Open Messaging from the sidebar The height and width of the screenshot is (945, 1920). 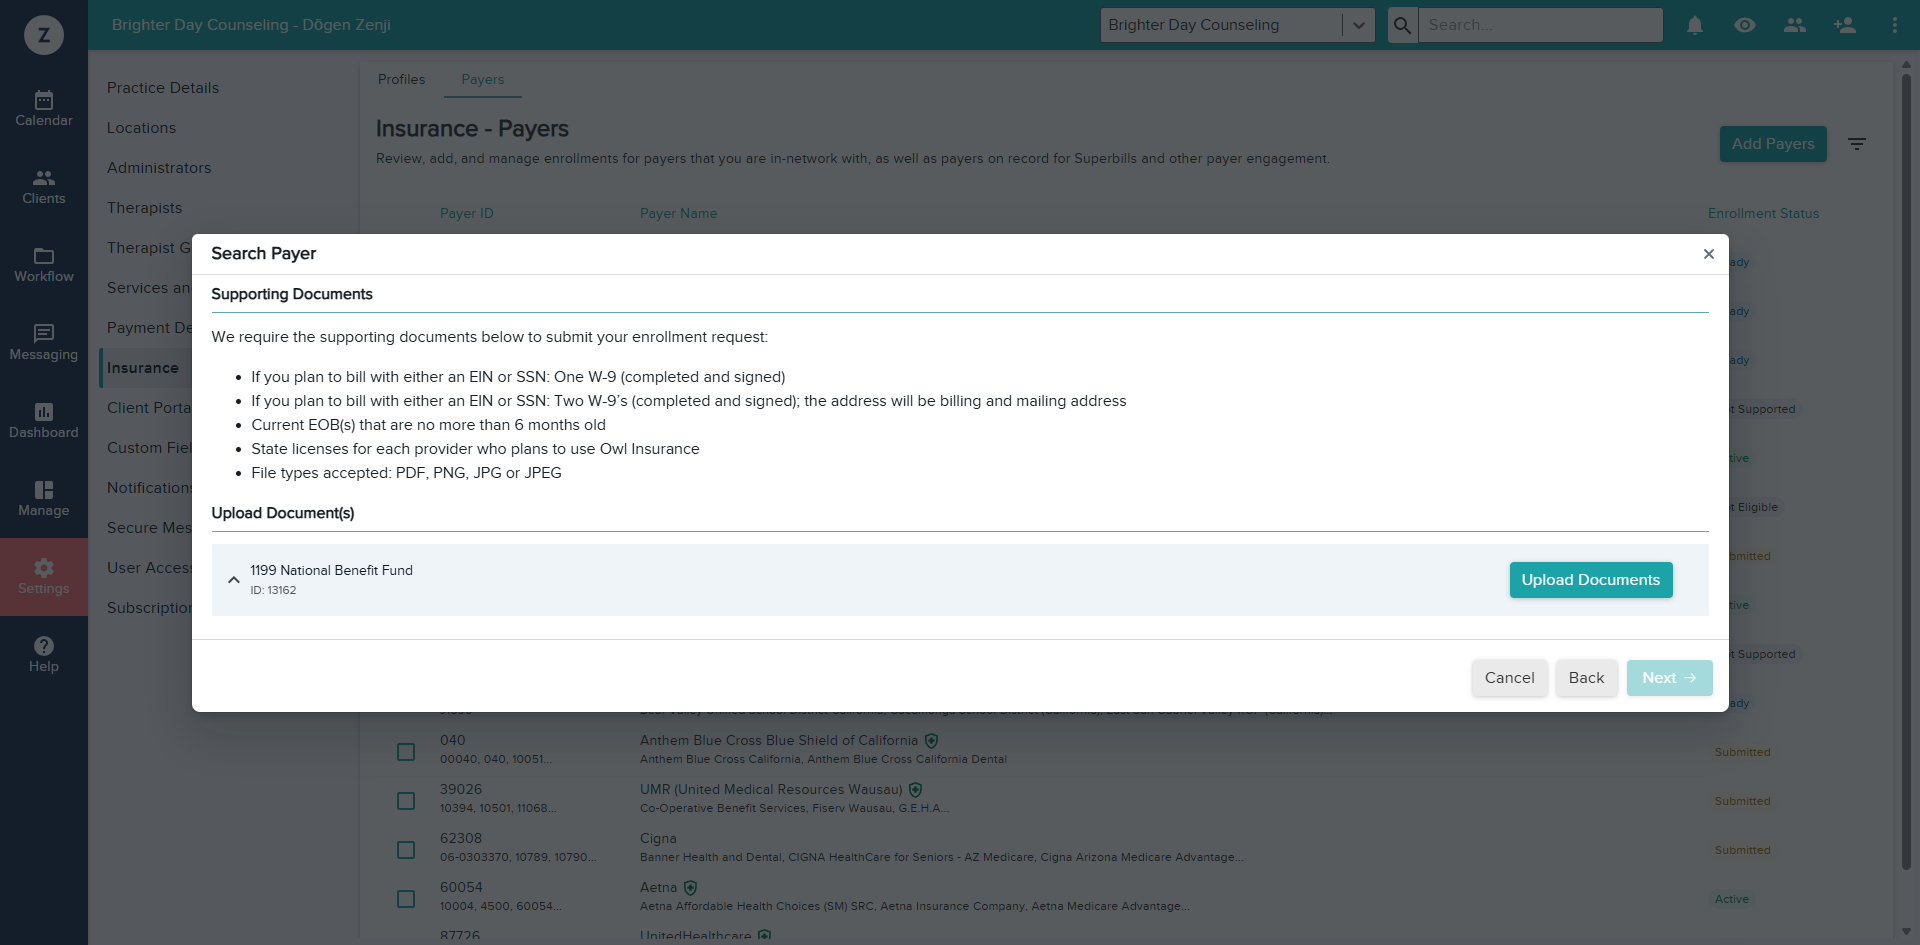coord(44,343)
